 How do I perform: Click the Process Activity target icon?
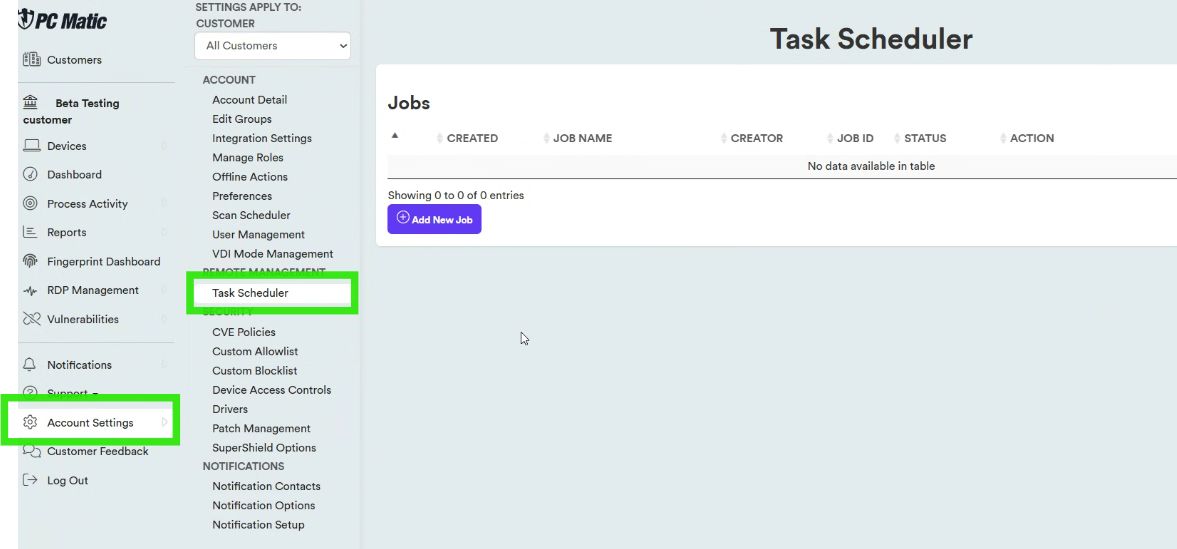tap(30, 204)
